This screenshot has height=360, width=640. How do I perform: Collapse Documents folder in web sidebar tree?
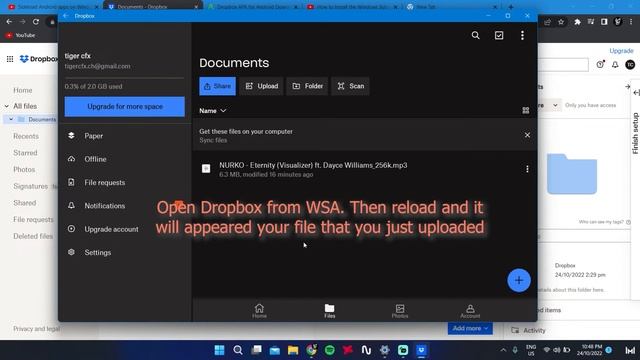click(11, 120)
